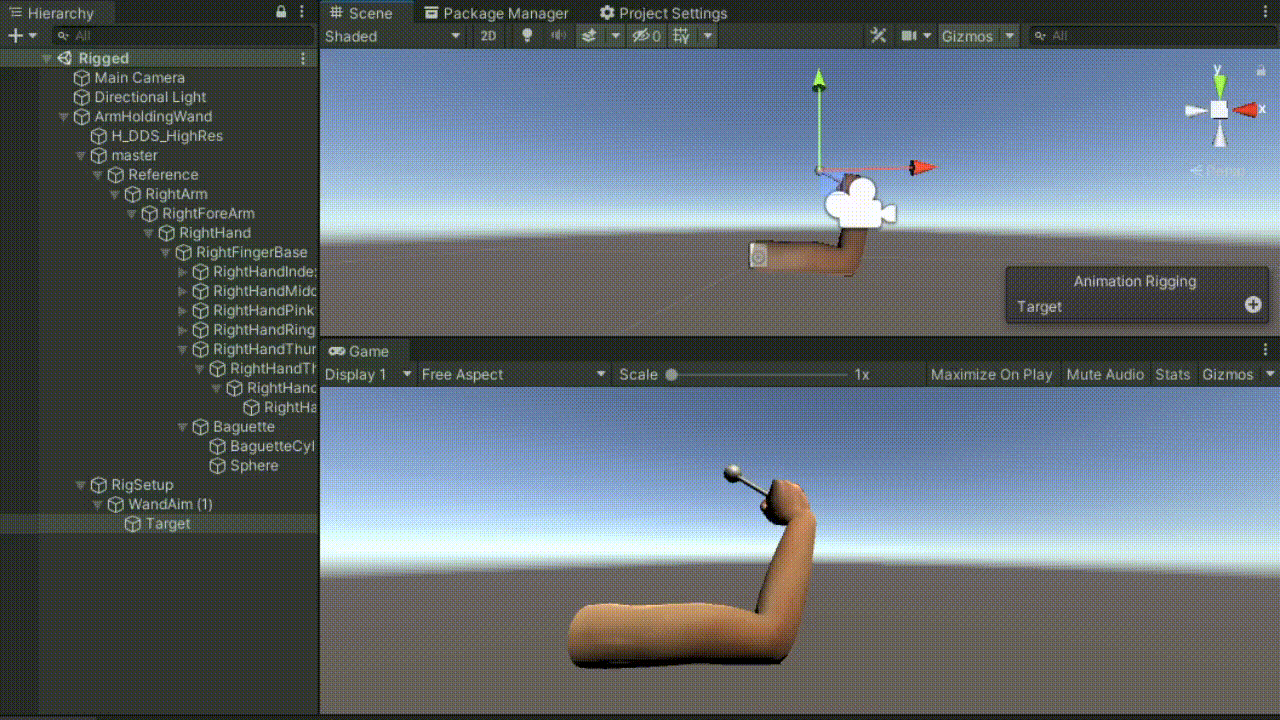Open the Game view panel options menu
The height and width of the screenshot is (720, 1280).
tap(1265, 350)
